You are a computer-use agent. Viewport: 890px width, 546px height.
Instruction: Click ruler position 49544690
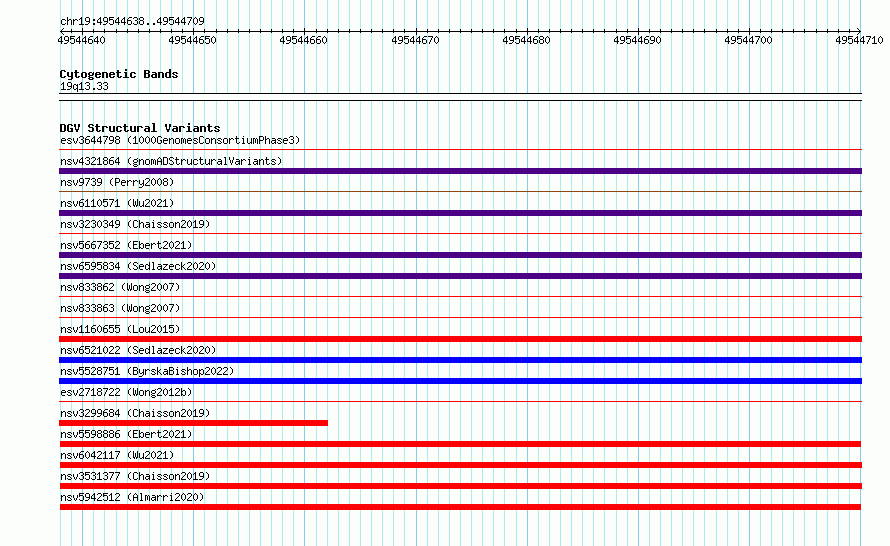pyautogui.click(x=637, y=40)
